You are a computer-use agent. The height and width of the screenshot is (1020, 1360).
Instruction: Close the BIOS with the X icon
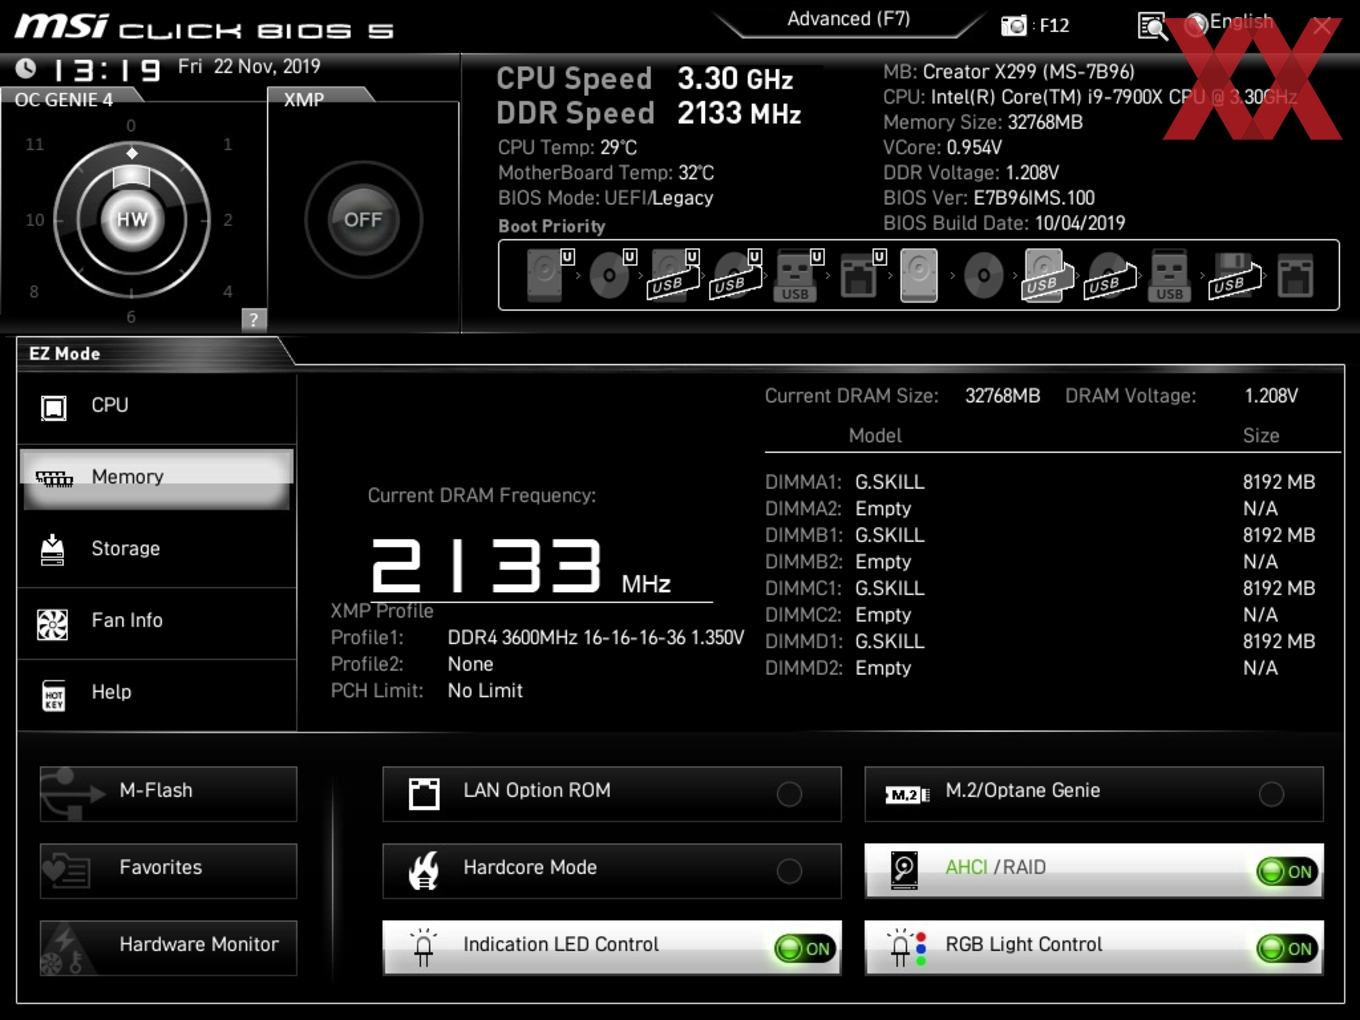[x=1322, y=26]
